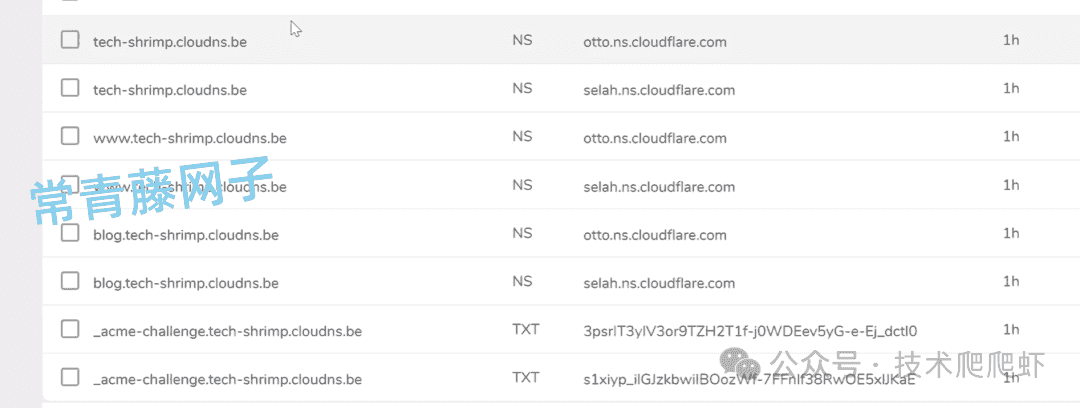Click host blog.tech-shrimp.cloudns.be in the selah row

tap(185, 283)
